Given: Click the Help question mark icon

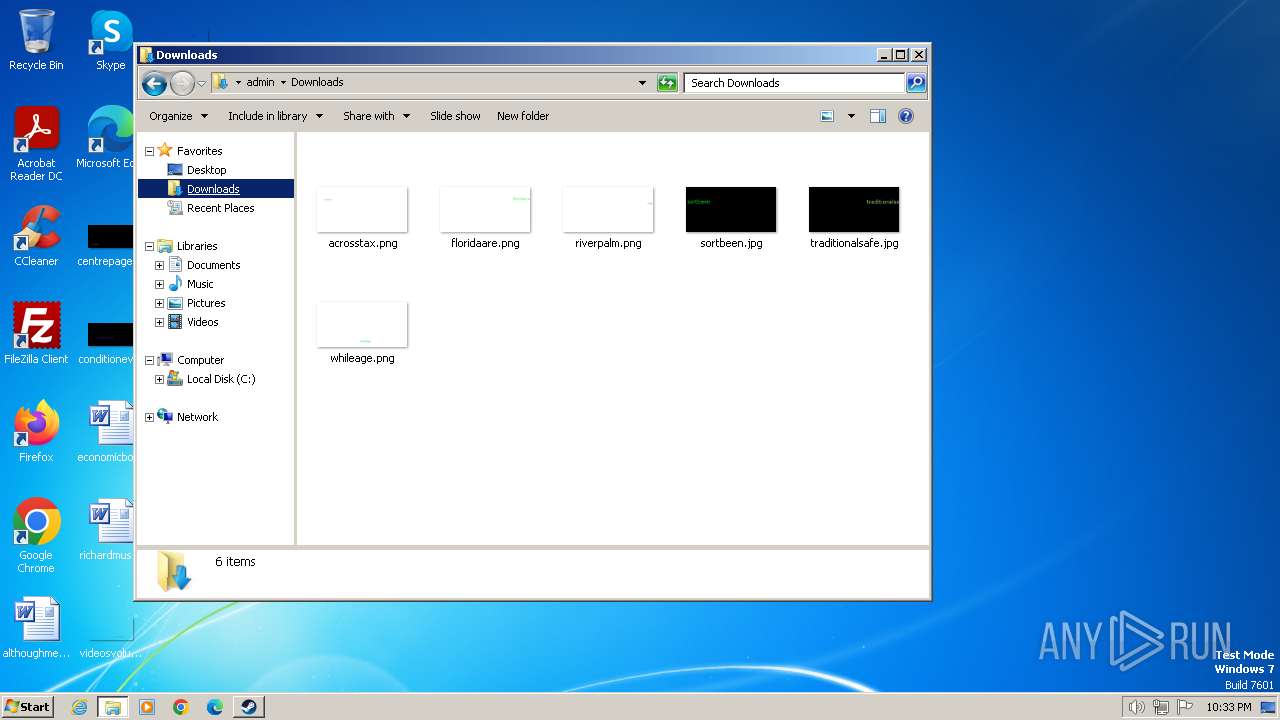Looking at the screenshot, I should pyautogui.click(x=906, y=116).
